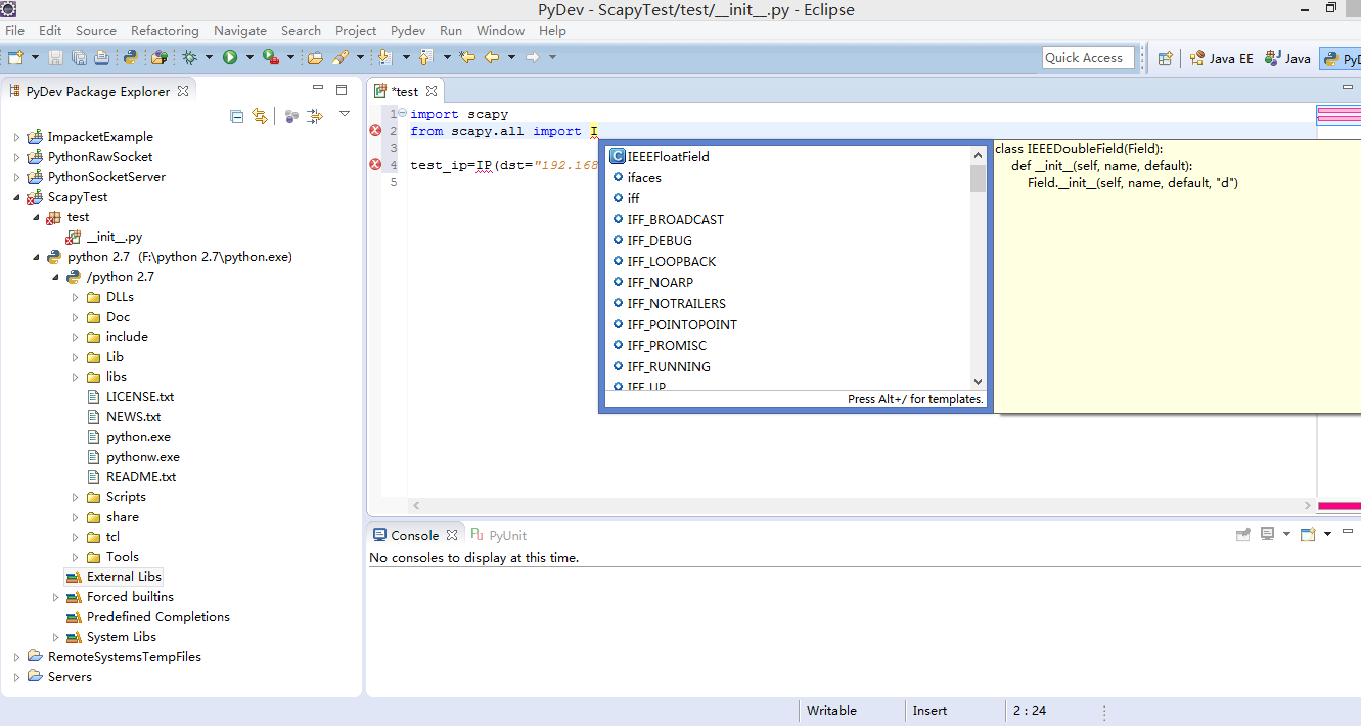This screenshot has height=726, width=1361.
Task: Switch to Java EE perspective
Action: (1222, 58)
